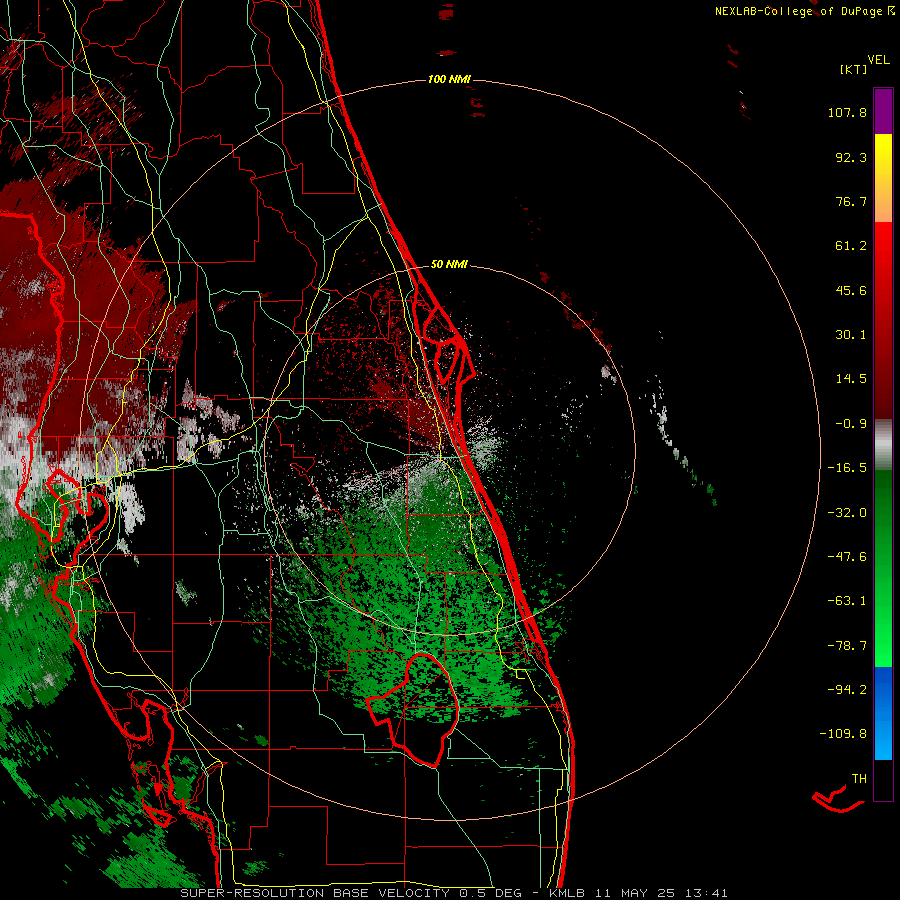Click the '100 NMI' range ring label
This screenshot has width=900, height=900.
pyautogui.click(x=449, y=79)
